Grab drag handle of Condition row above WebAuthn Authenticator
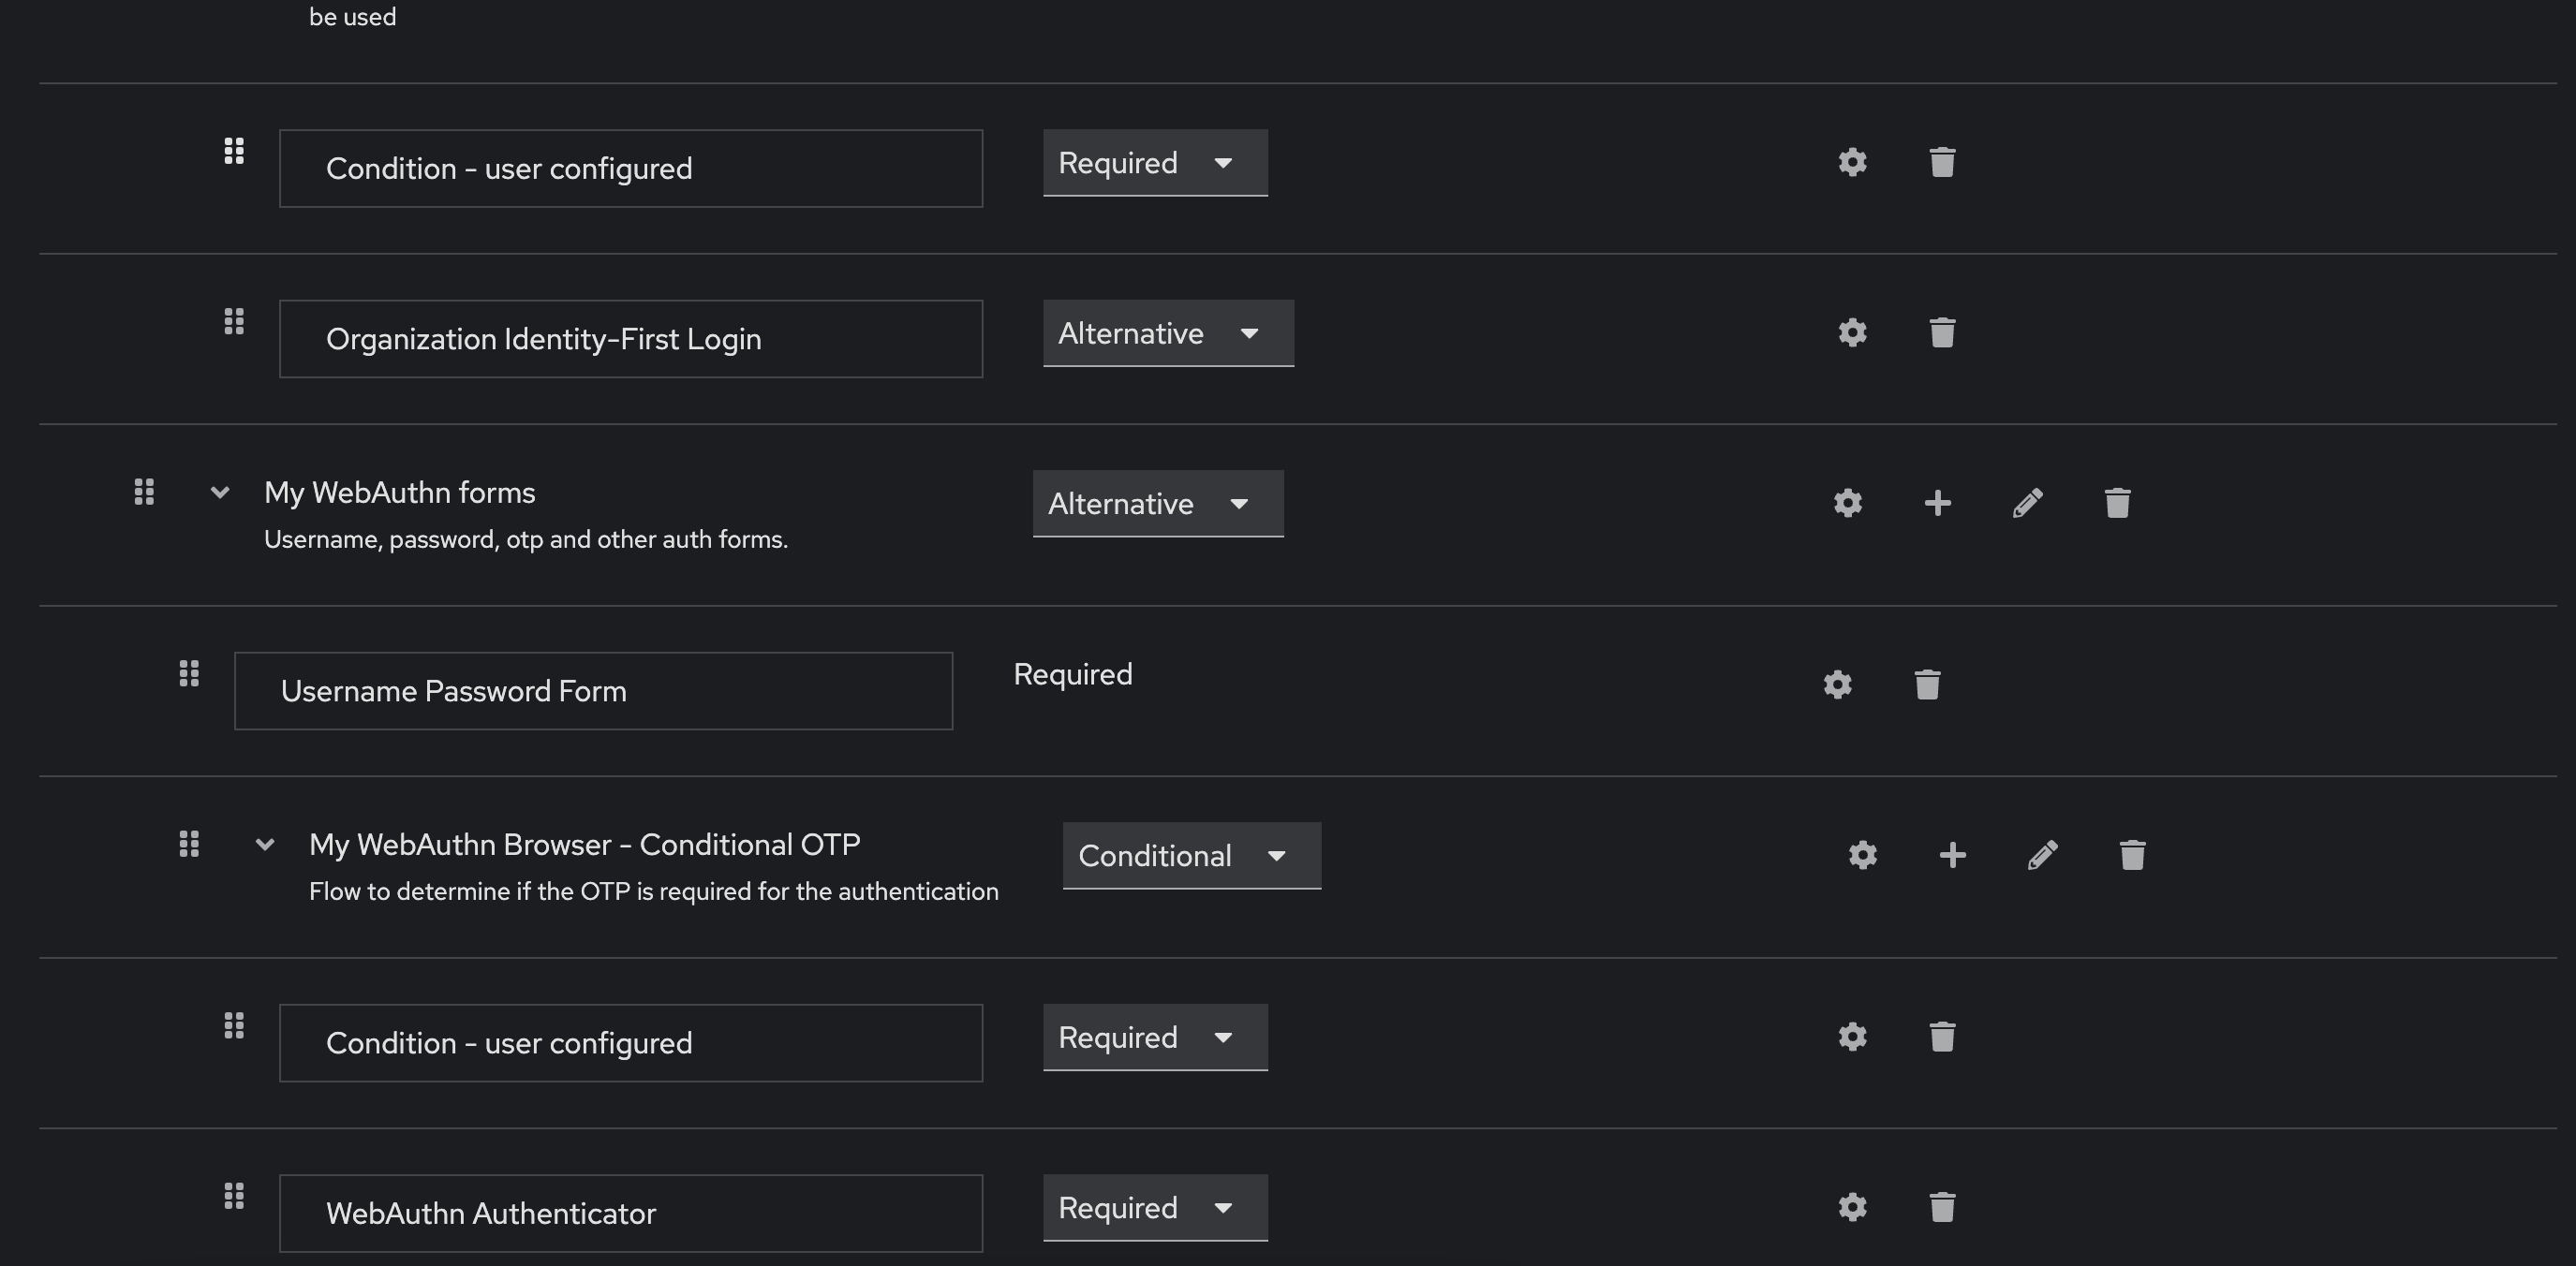The width and height of the screenshot is (2576, 1266). [234, 1026]
